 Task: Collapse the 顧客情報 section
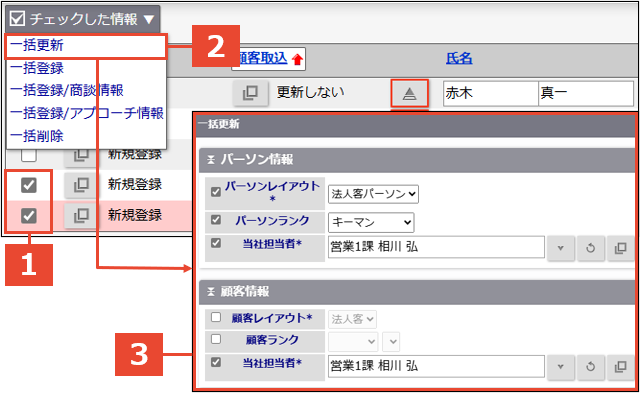pos(211,292)
